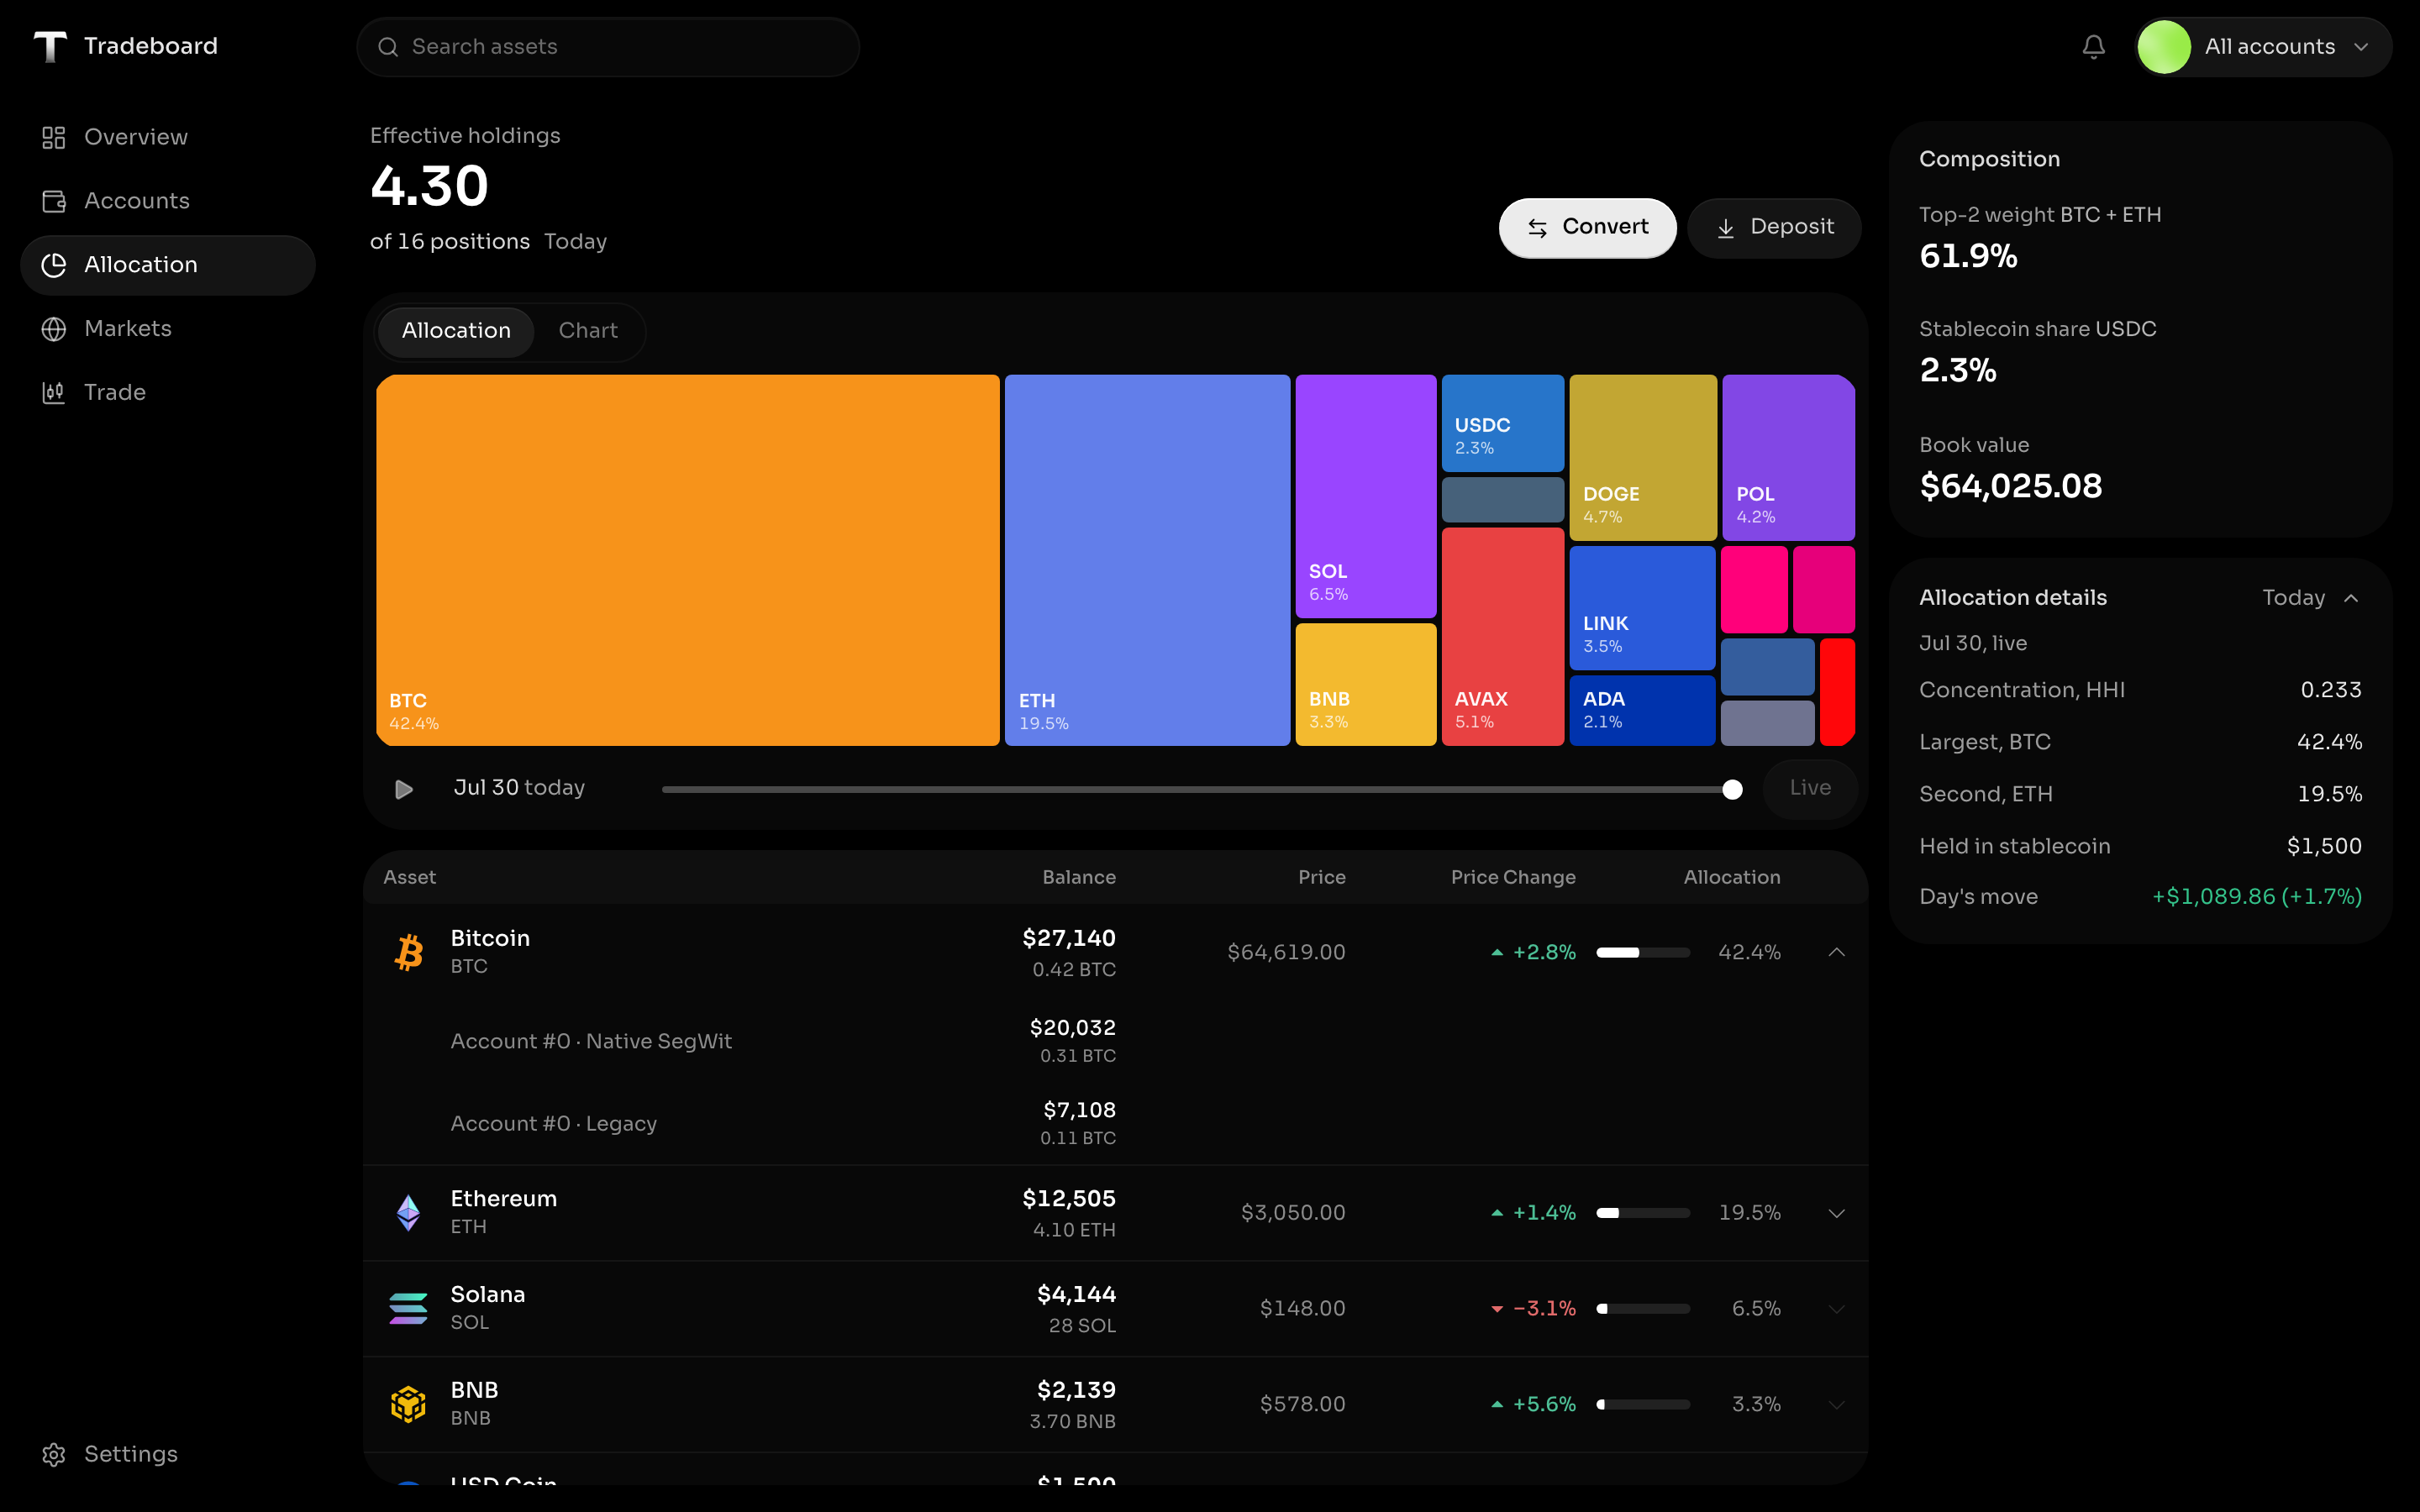
Task: Open Settings in sidebar
Action: tap(168, 1454)
